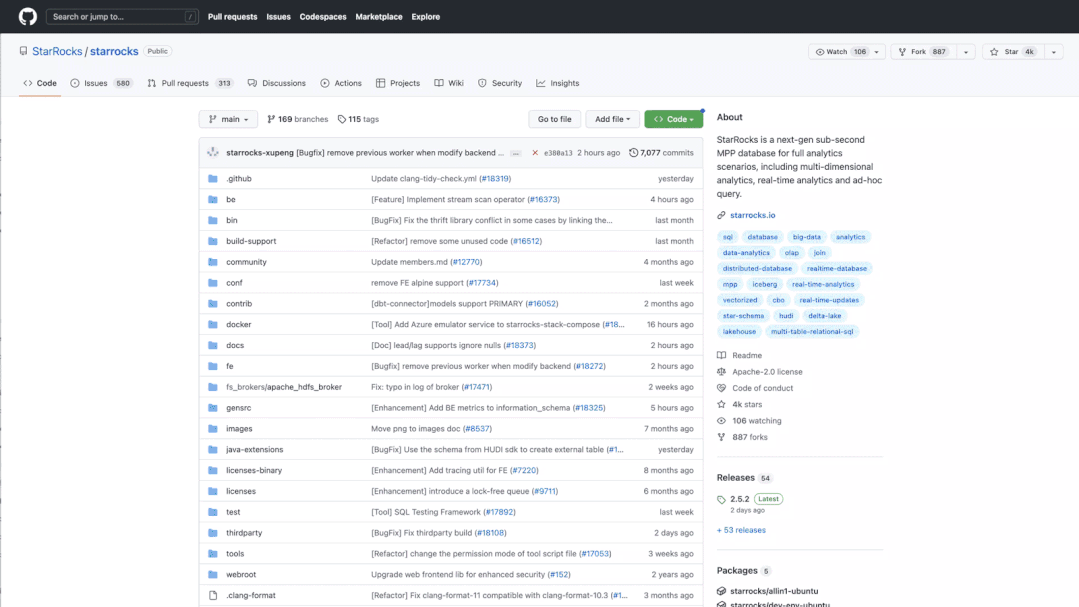Click the fork icon beside 887 forks
Viewport: 1079px width, 607px height.
[721, 437]
